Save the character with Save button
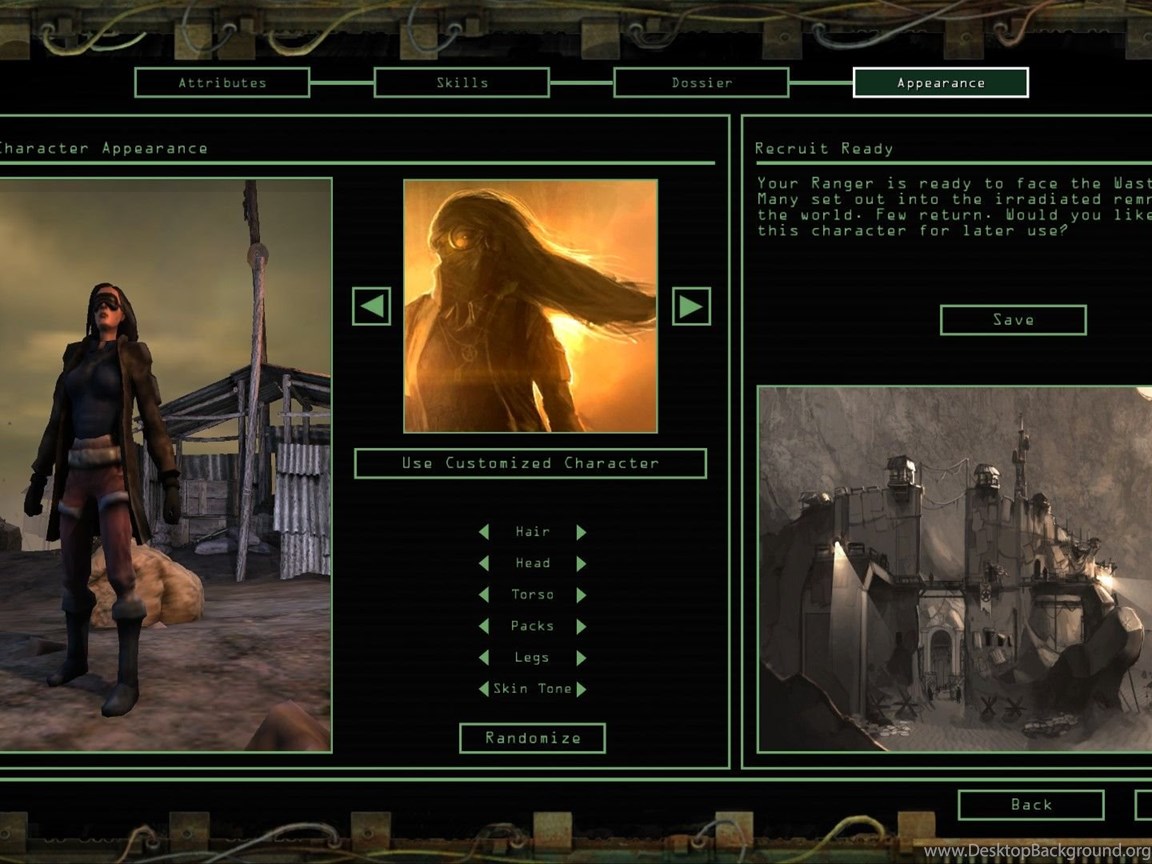This screenshot has width=1152, height=864. coord(1013,320)
